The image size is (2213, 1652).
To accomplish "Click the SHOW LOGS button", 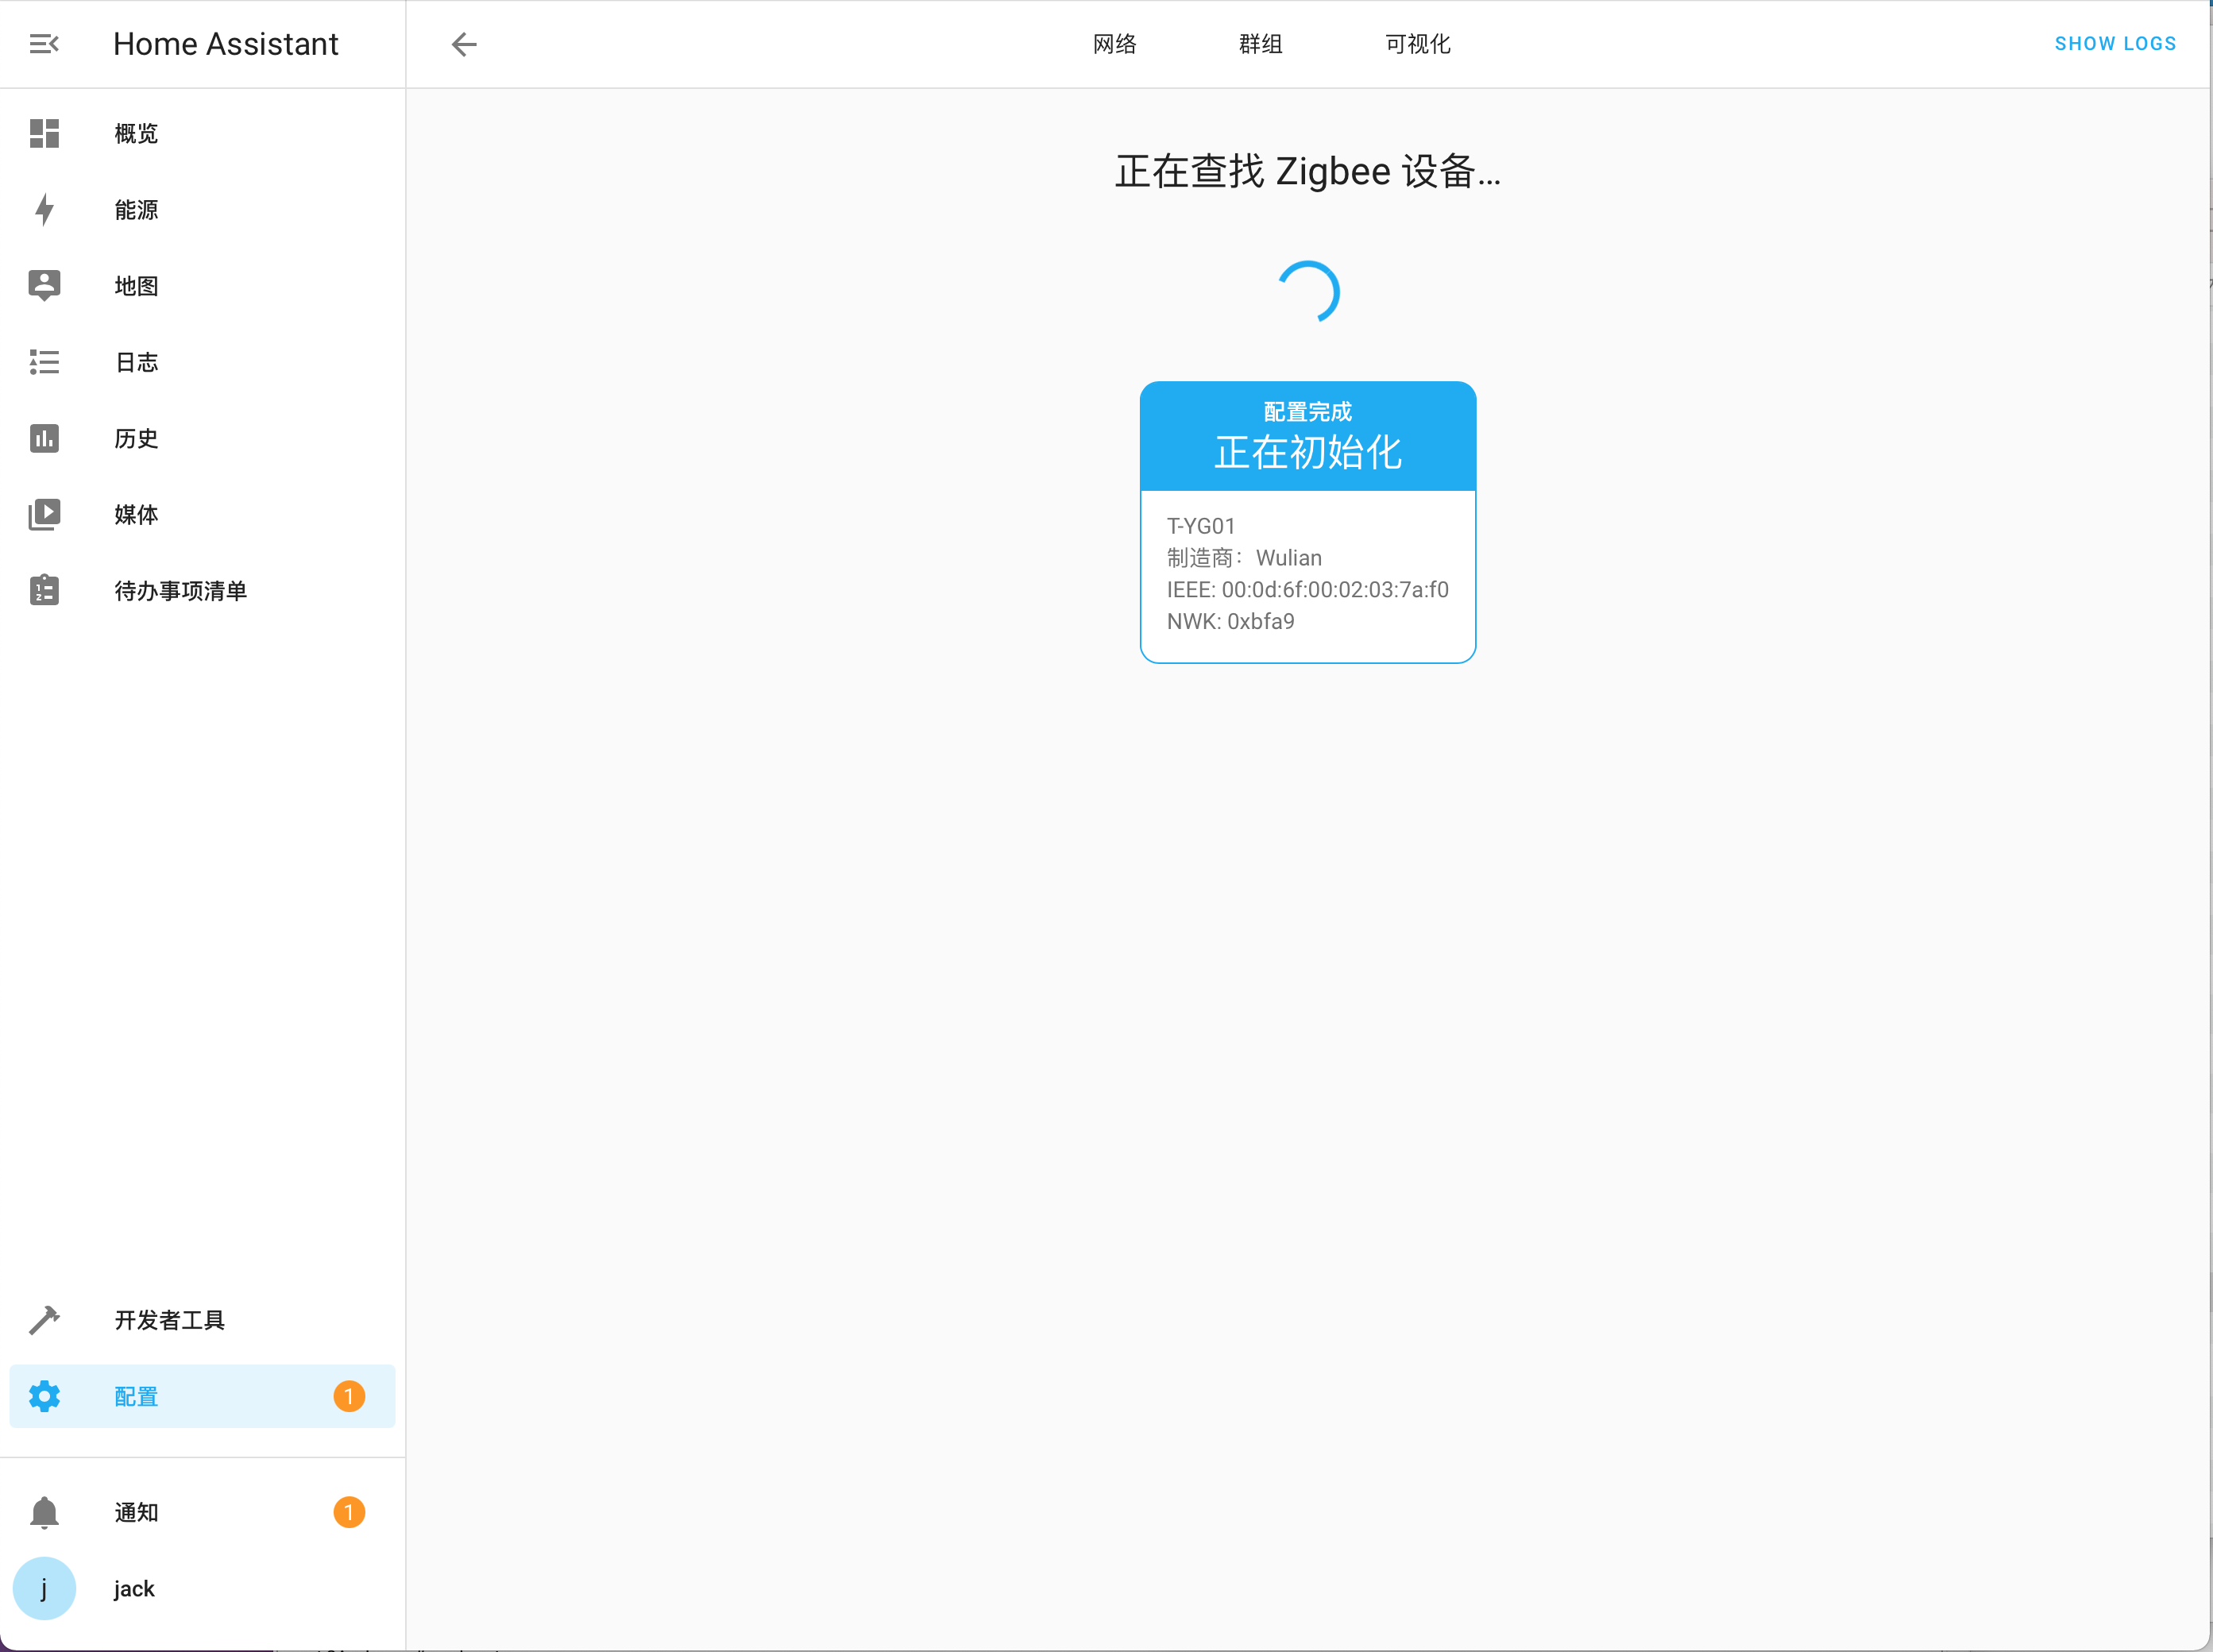I will (x=2114, y=44).
